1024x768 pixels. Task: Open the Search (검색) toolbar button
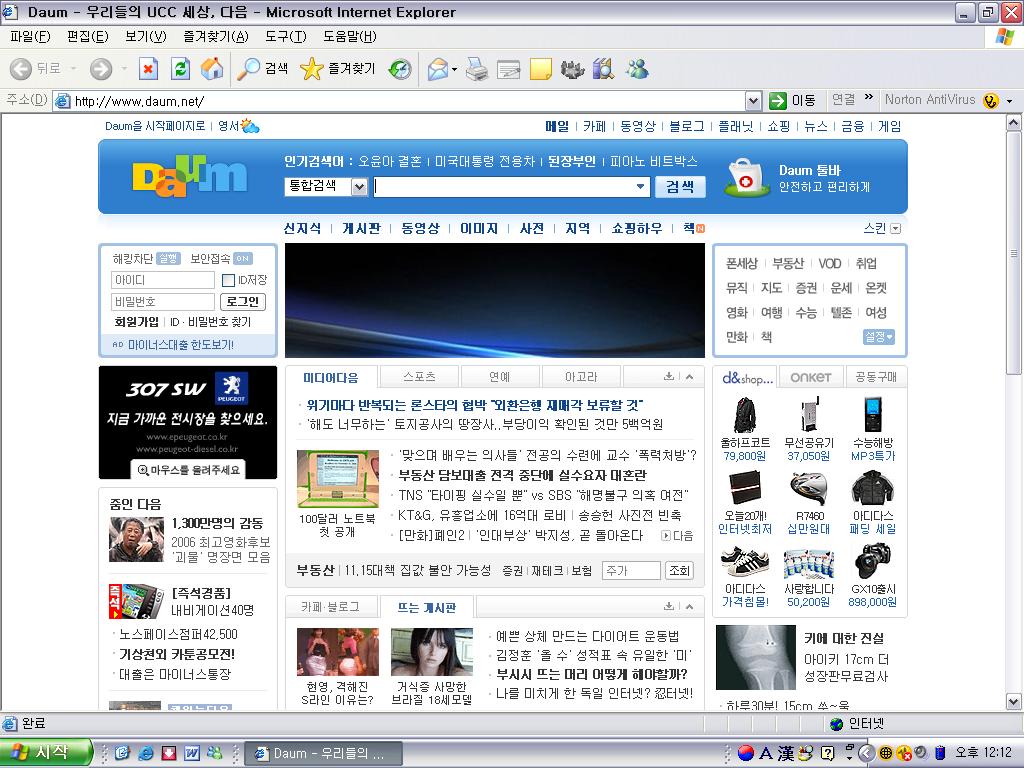click(263, 69)
